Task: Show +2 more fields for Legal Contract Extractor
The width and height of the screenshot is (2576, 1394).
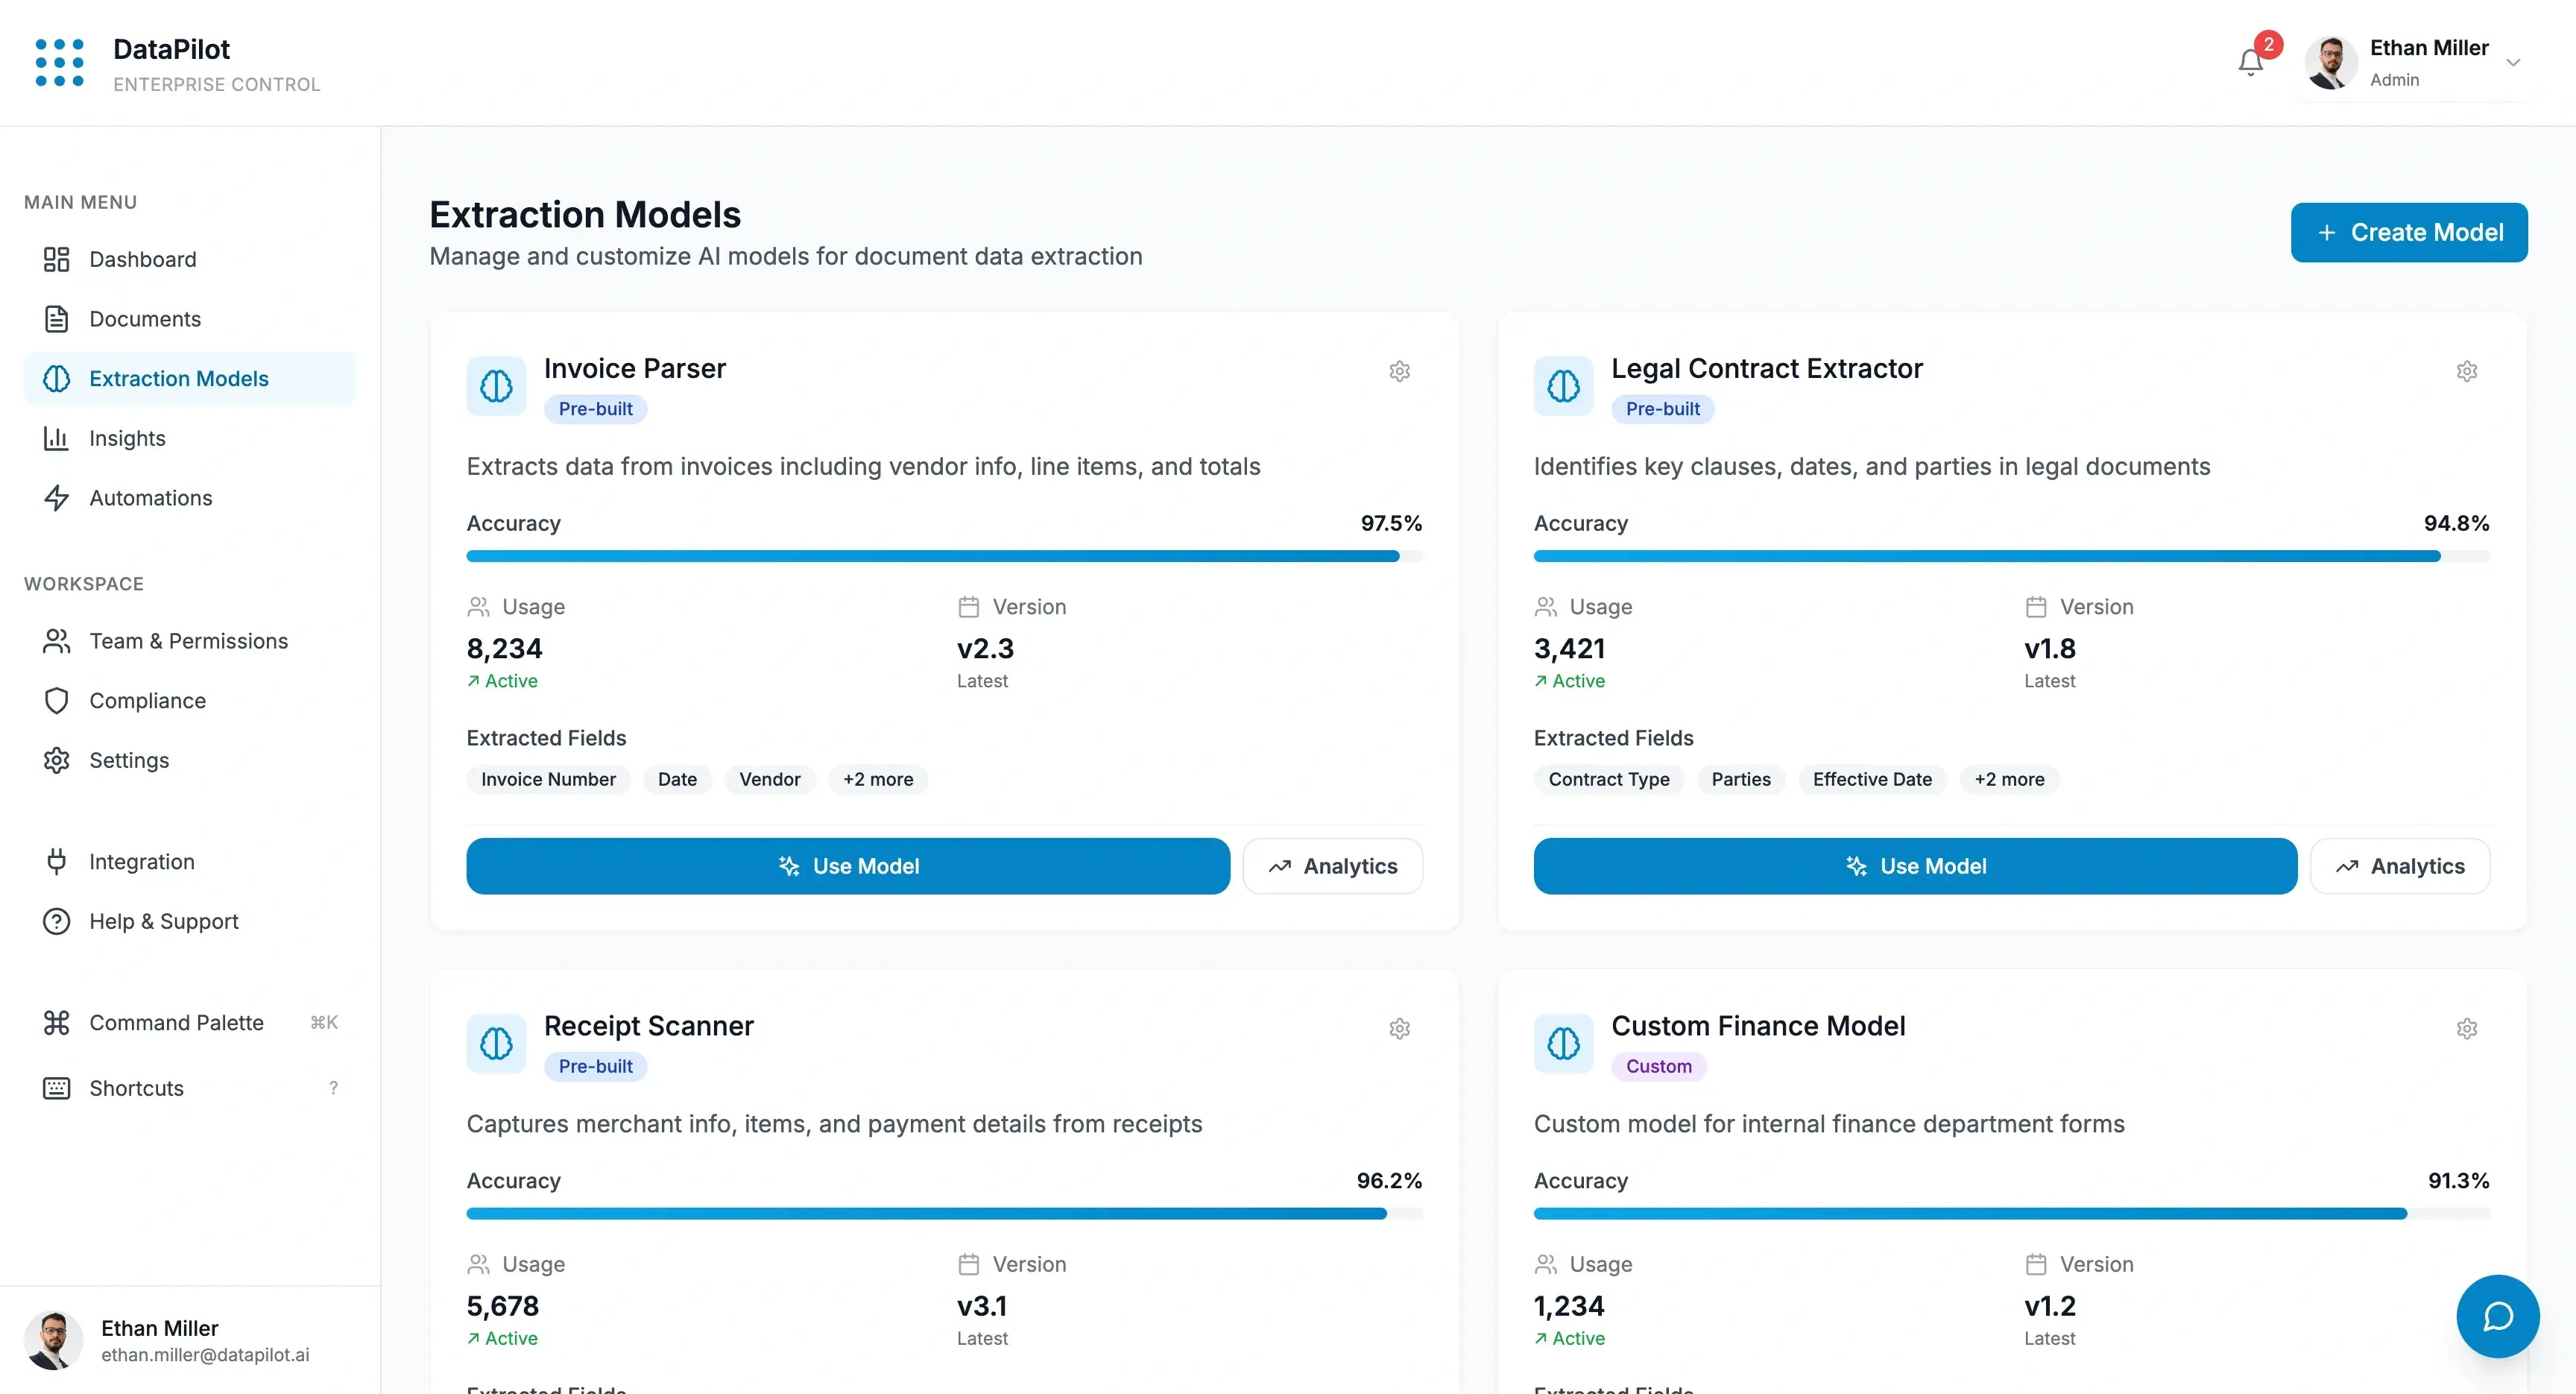Action: click(x=2010, y=779)
